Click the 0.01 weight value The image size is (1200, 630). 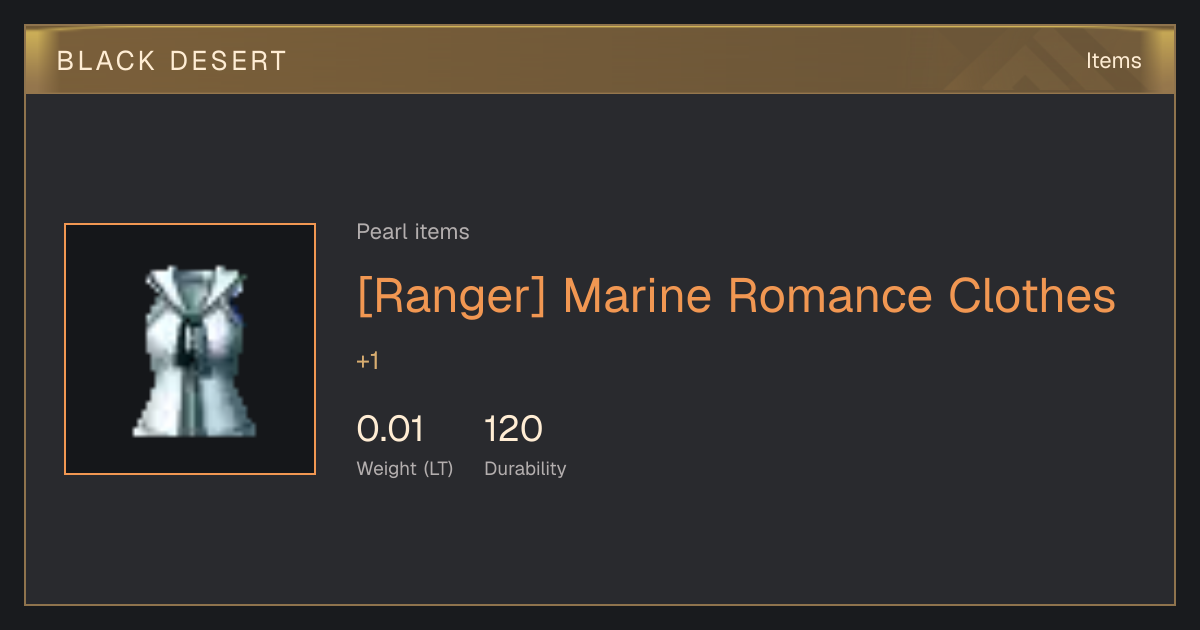(390, 429)
